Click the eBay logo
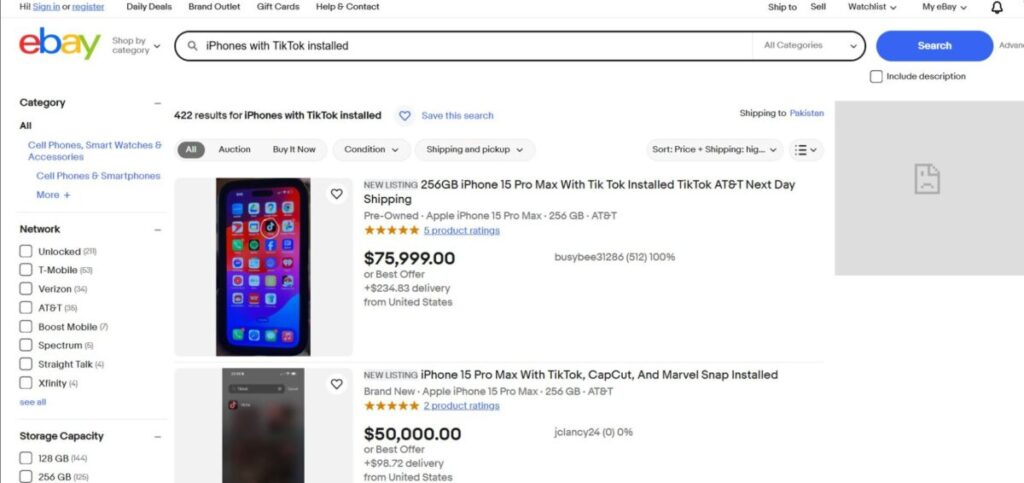The height and width of the screenshot is (483, 1024). (x=60, y=45)
